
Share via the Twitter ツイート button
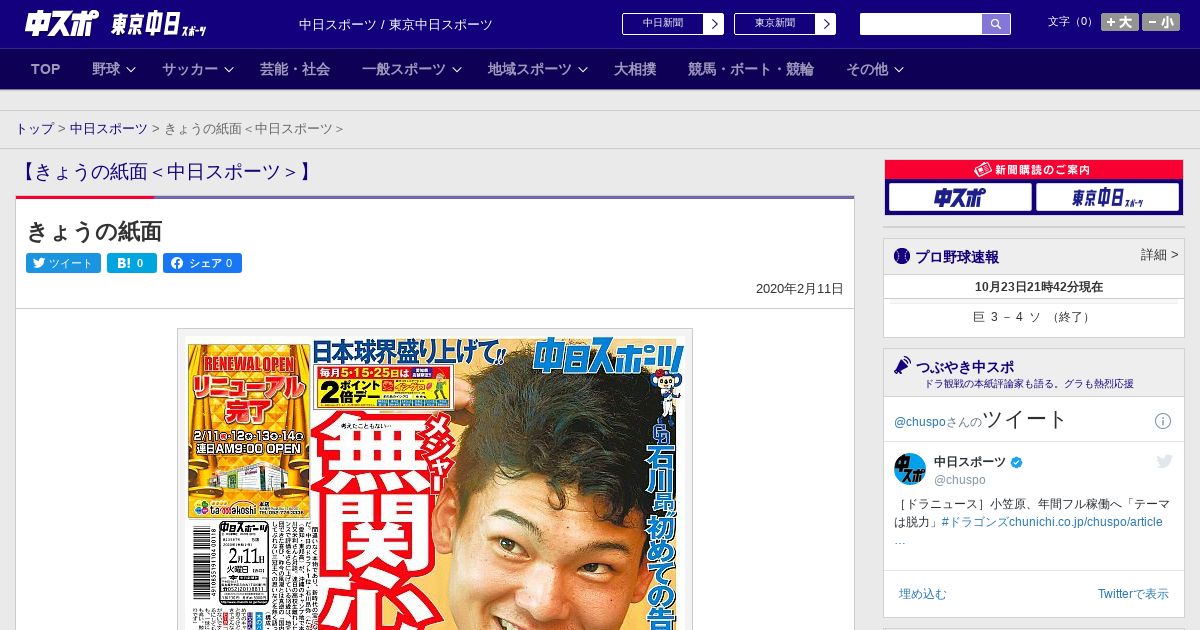(x=63, y=263)
